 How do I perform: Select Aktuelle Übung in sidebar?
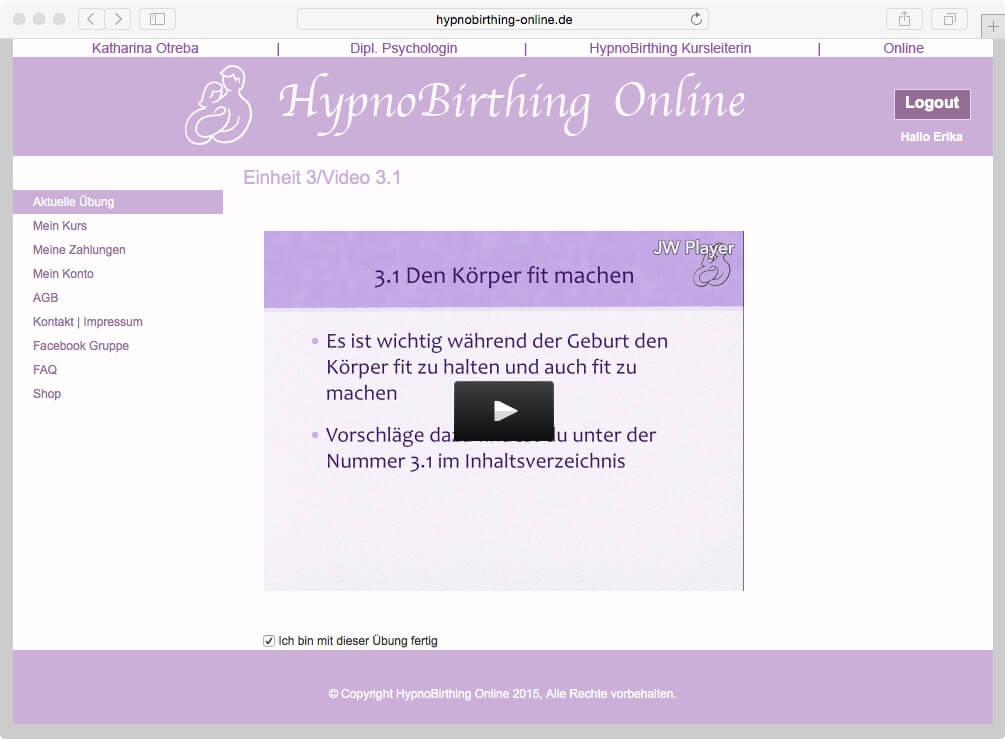[118, 202]
